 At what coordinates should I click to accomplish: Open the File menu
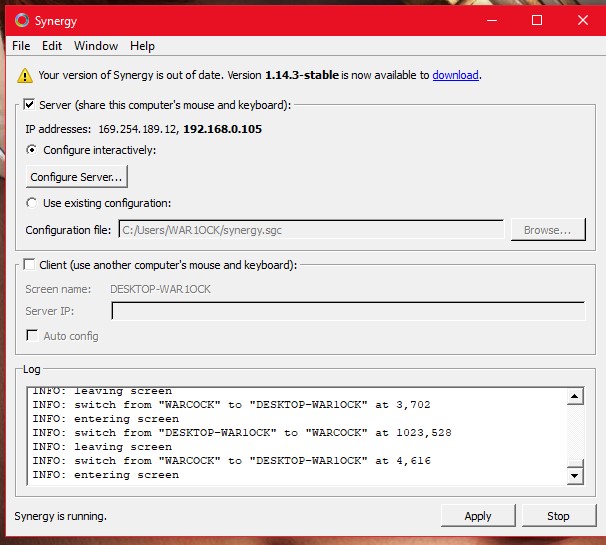coord(21,46)
